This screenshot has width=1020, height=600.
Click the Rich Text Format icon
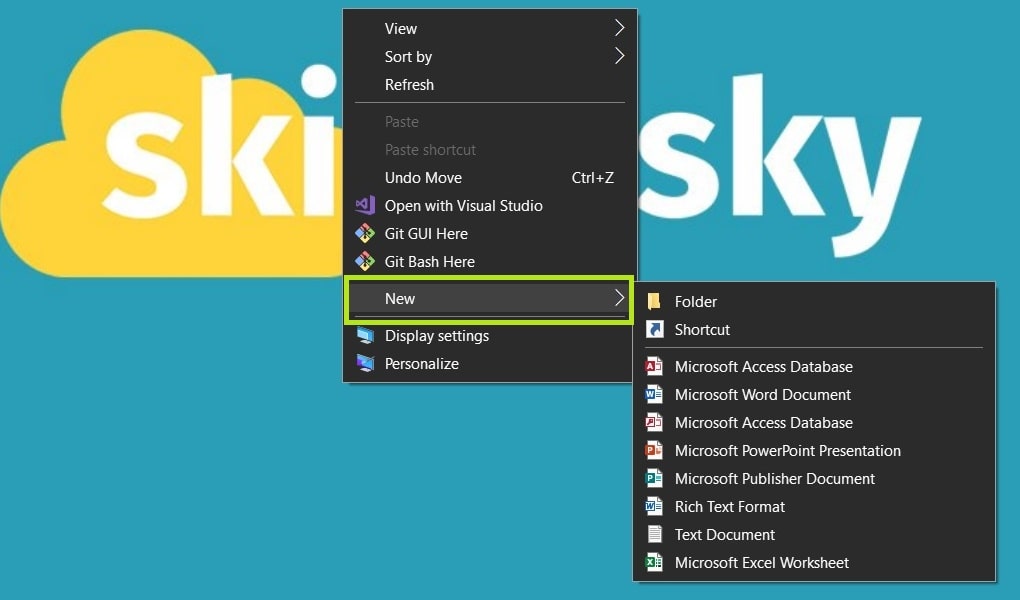[x=654, y=506]
